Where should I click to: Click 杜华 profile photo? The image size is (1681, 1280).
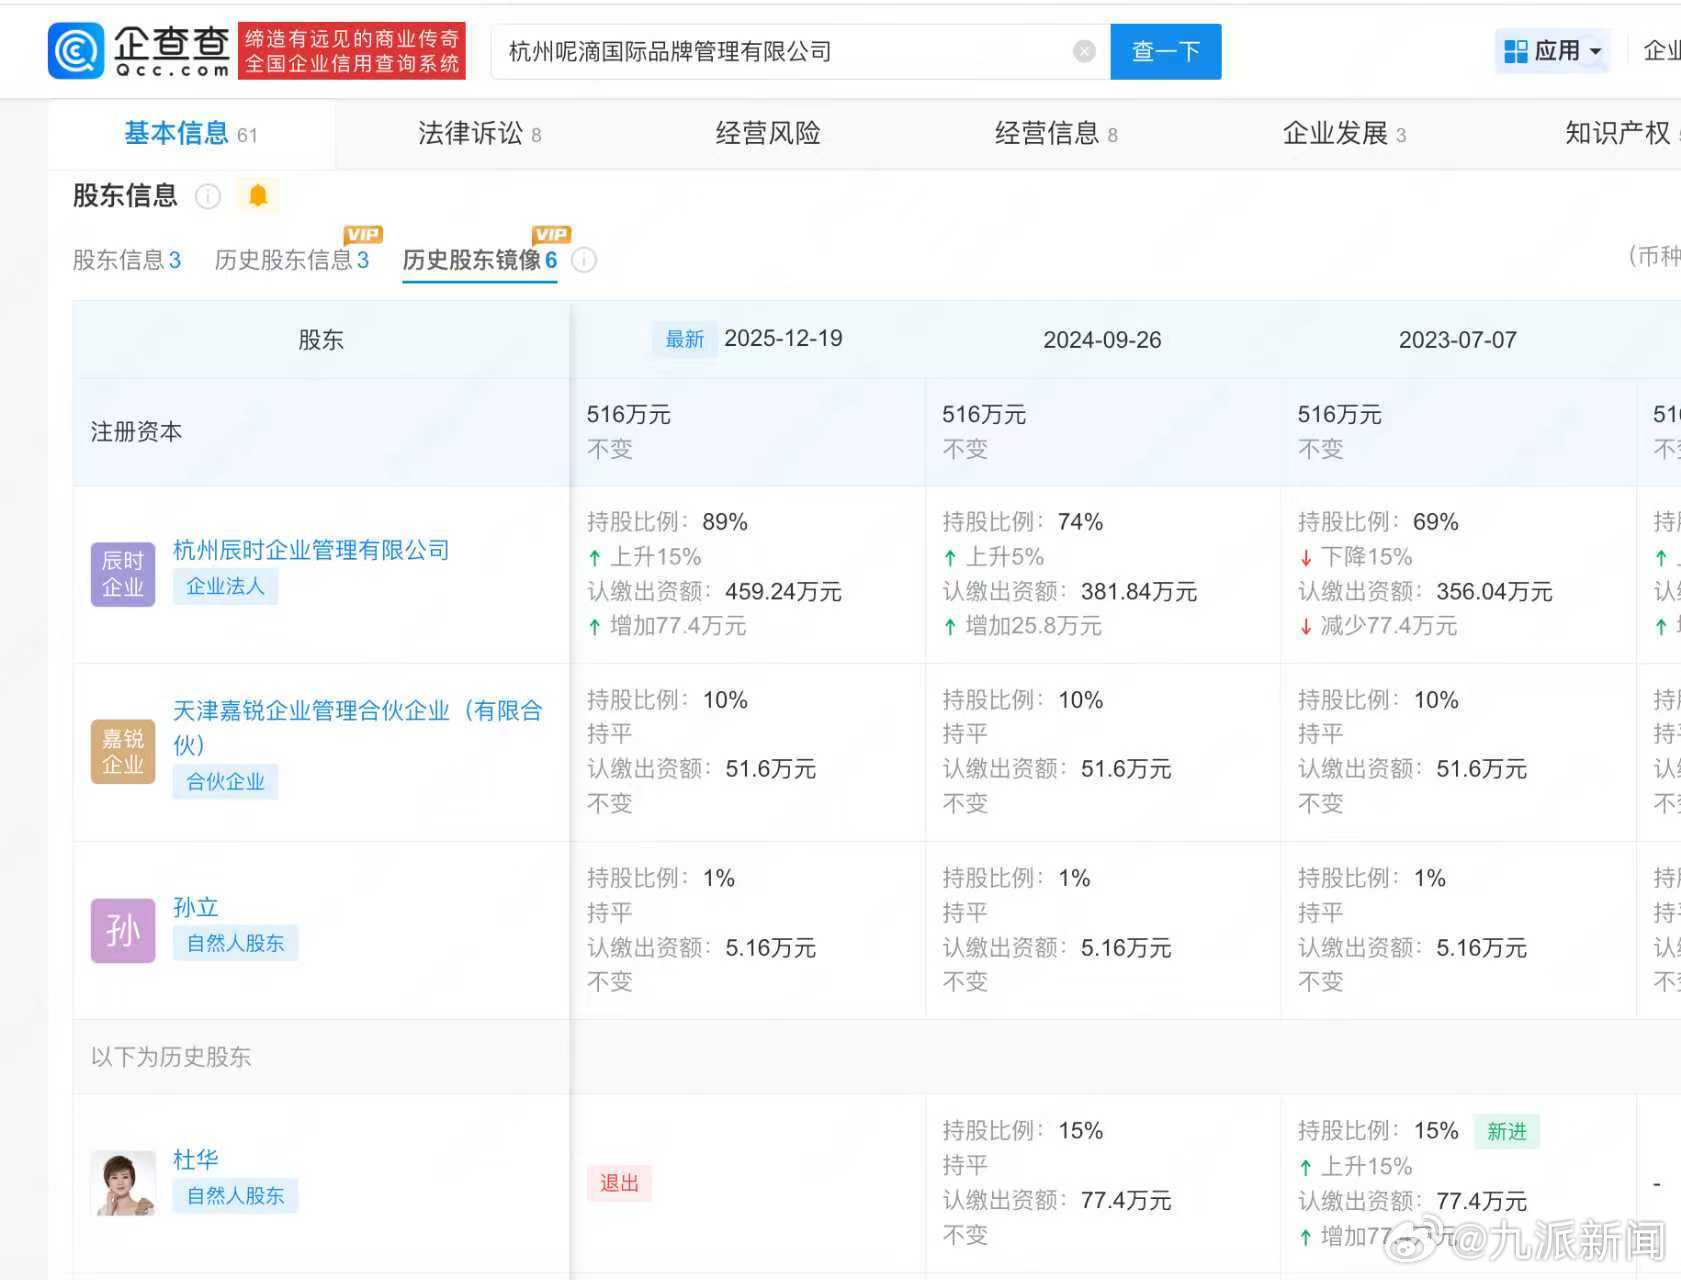click(123, 1182)
